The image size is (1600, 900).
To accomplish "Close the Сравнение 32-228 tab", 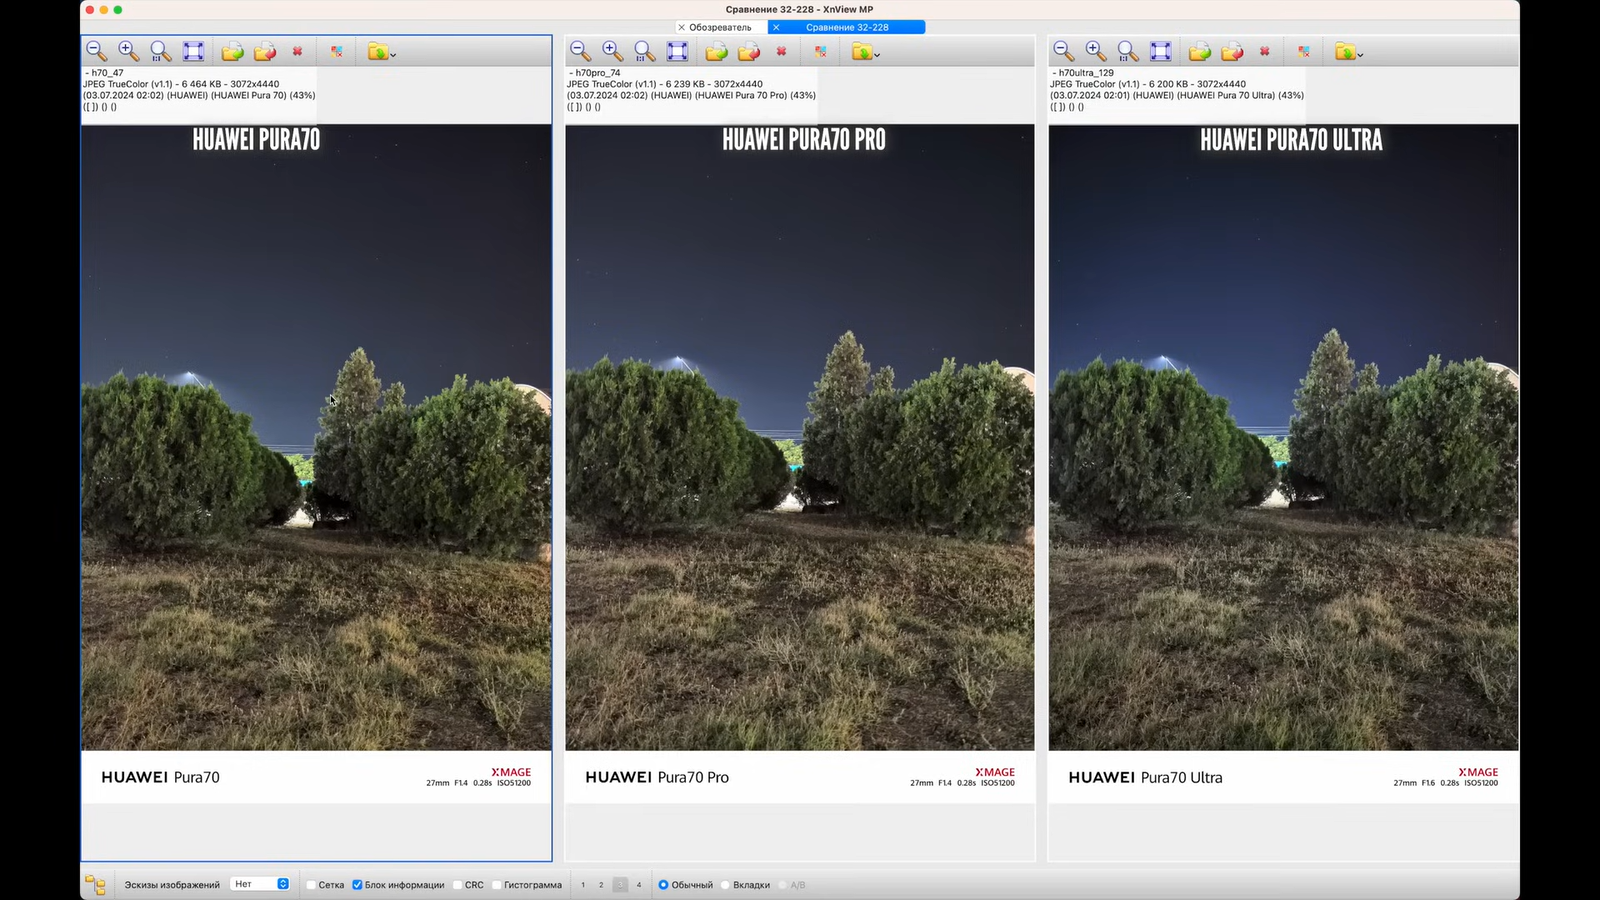I will 776,27.
